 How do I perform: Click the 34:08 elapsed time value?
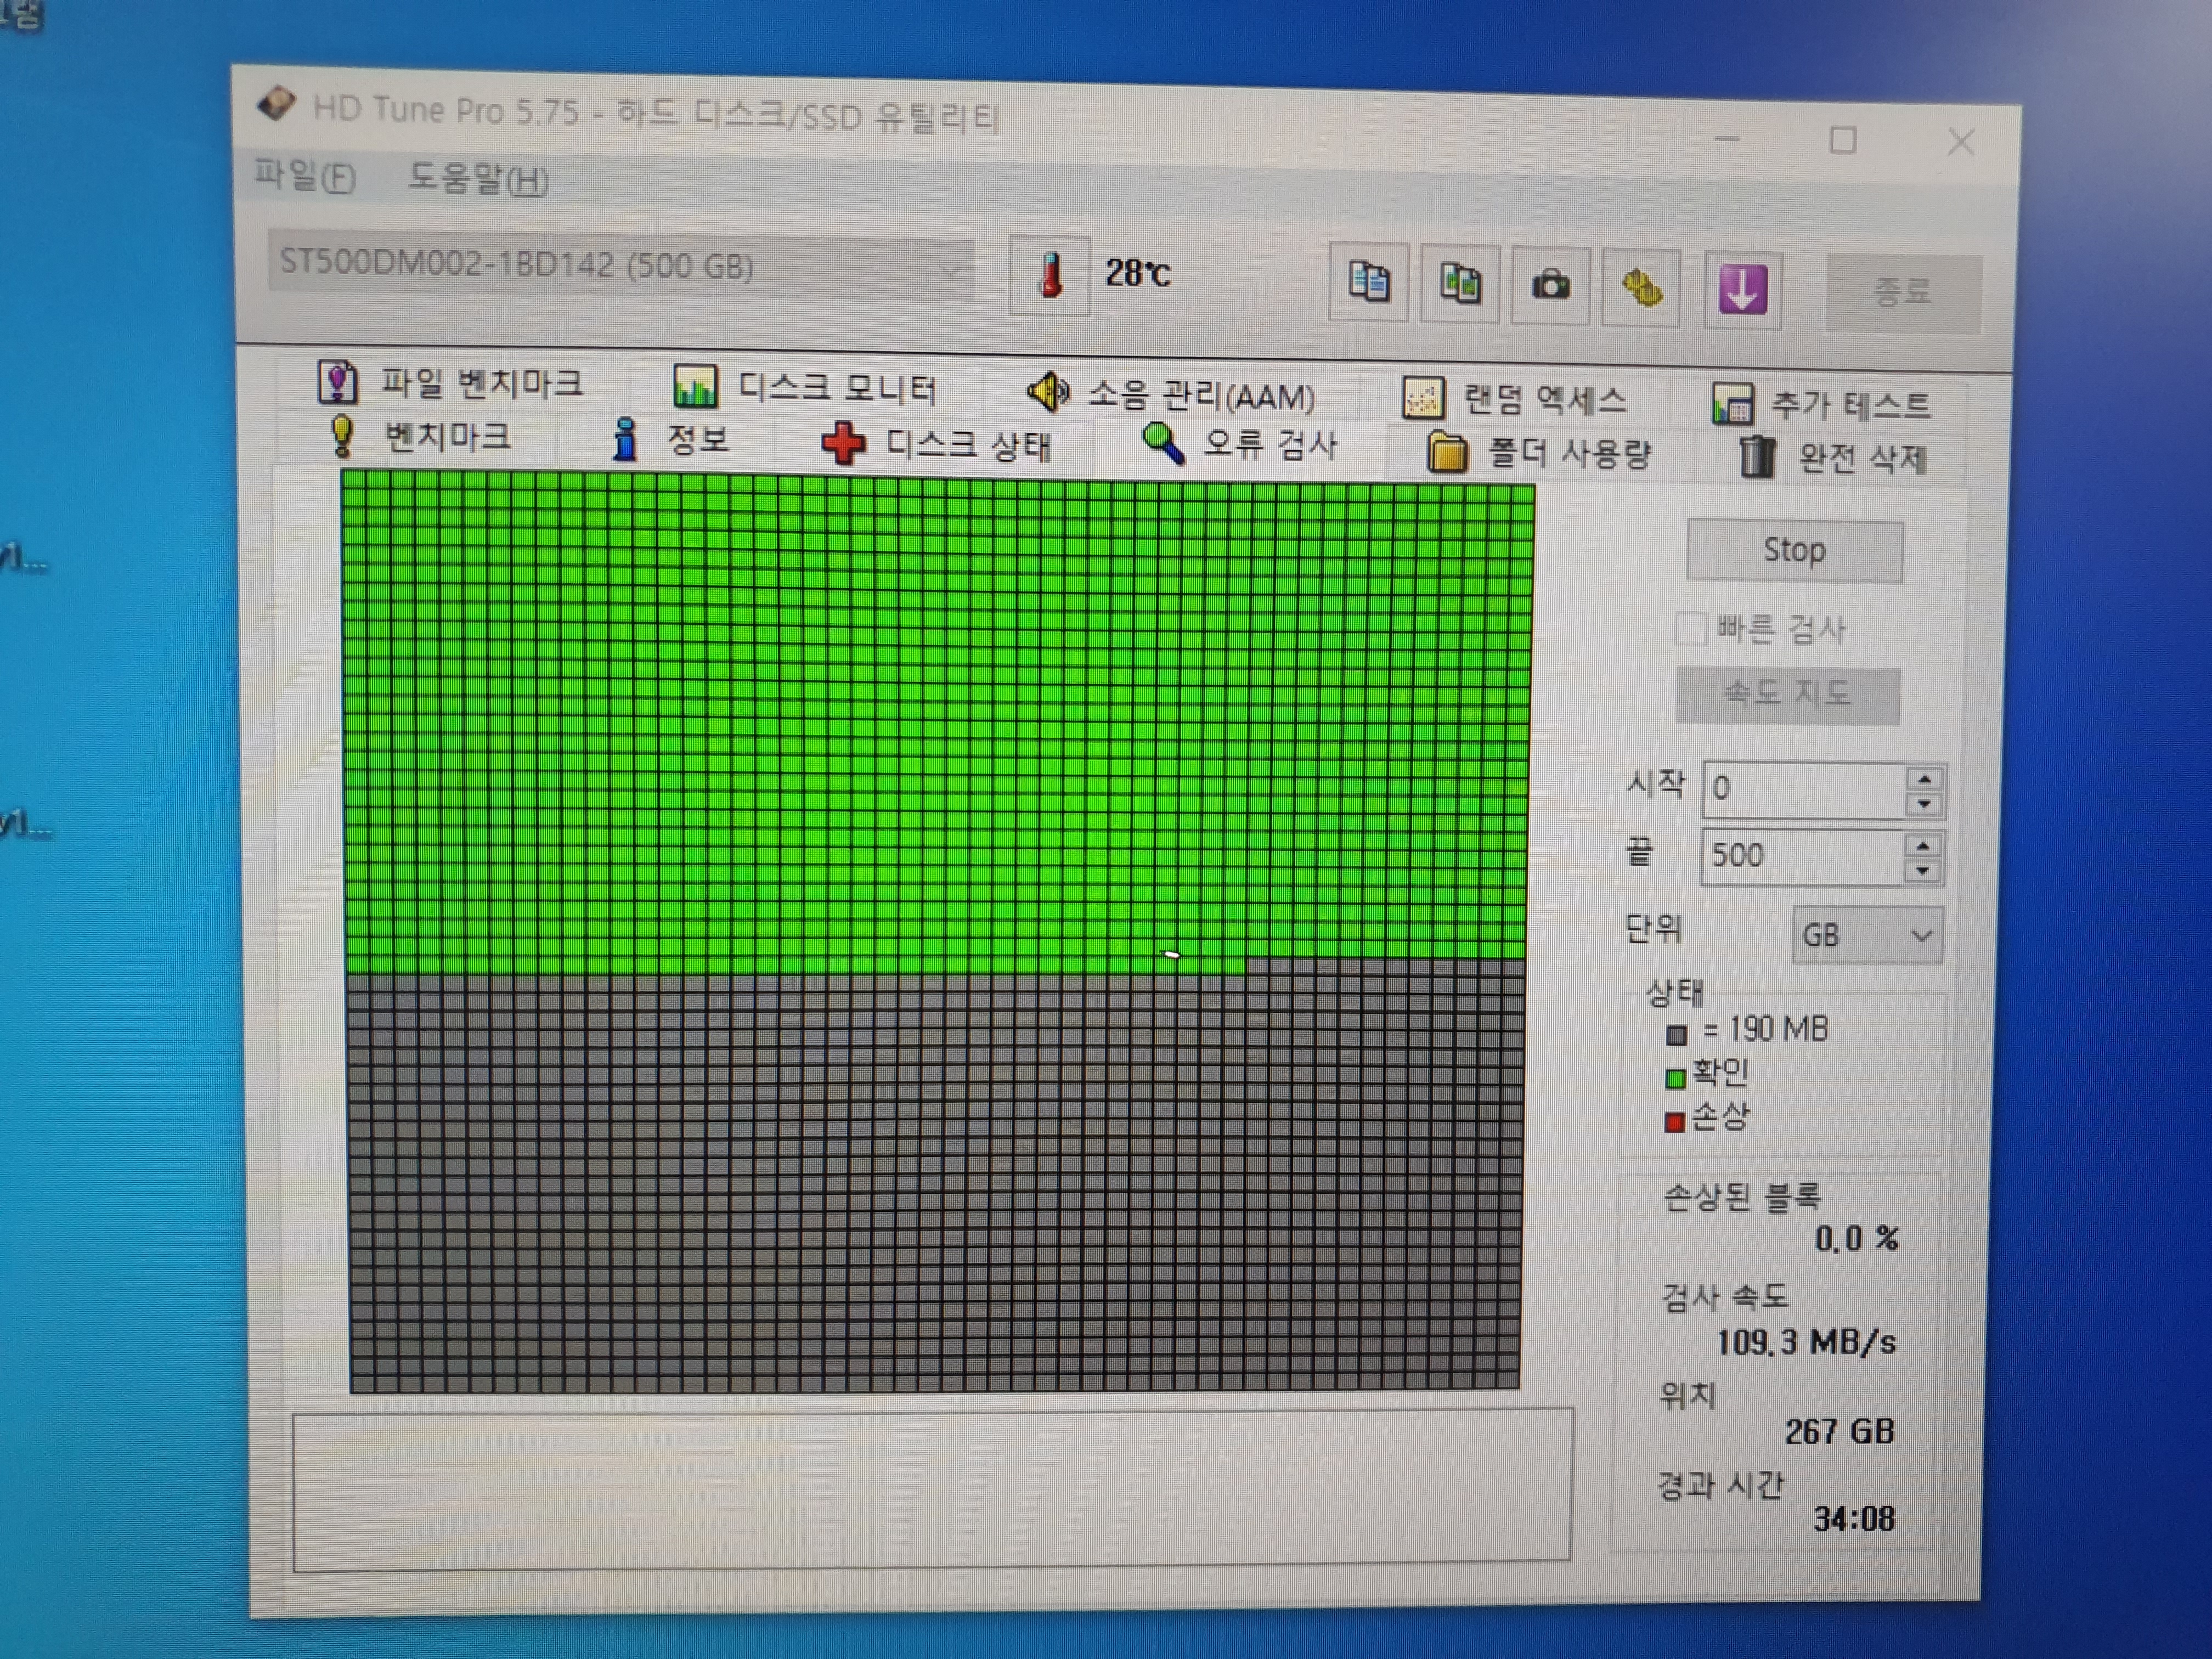[1854, 1519]
